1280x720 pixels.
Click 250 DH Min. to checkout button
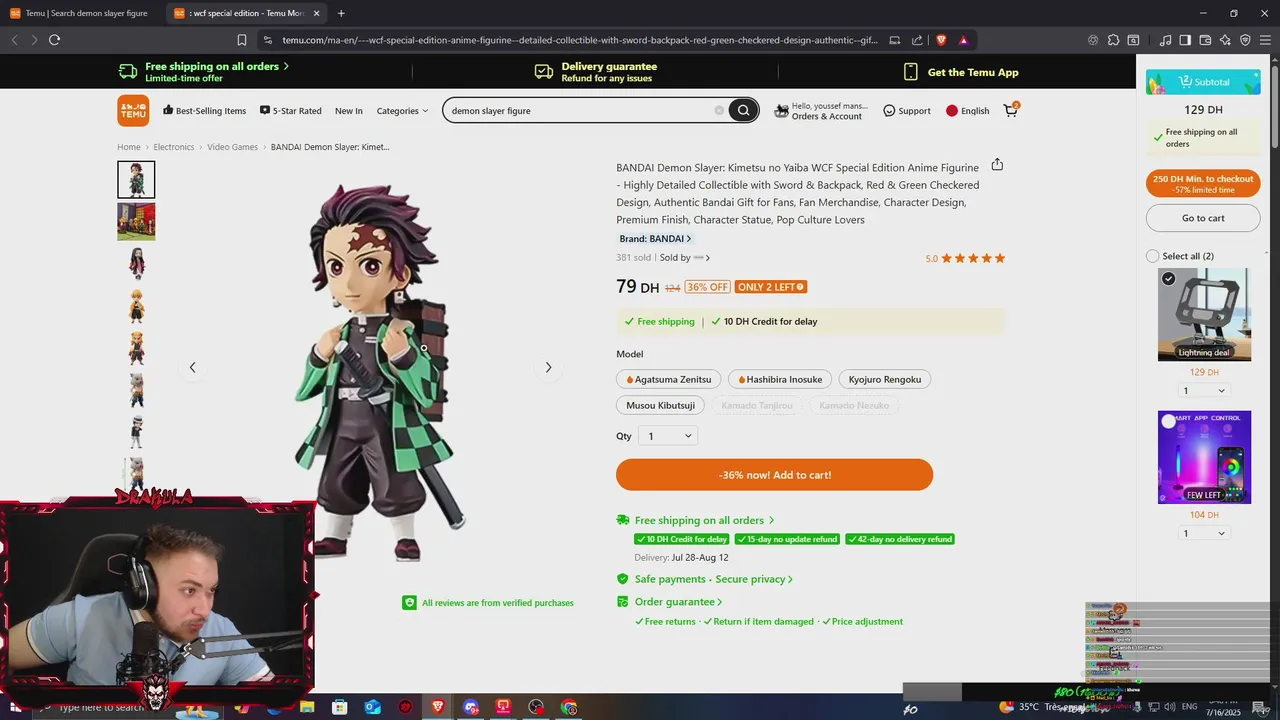pyautogui.click(x=1203, y=184)
